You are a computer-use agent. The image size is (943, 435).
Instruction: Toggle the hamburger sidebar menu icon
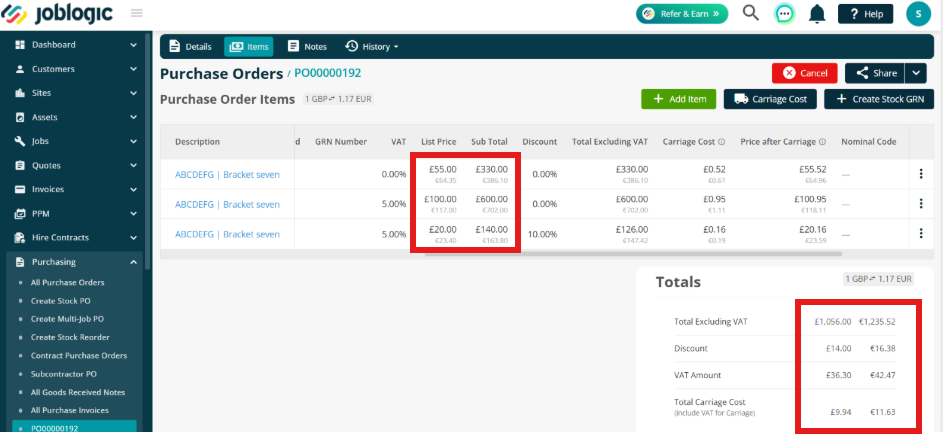pyautogui.click(x=137, y=13)
